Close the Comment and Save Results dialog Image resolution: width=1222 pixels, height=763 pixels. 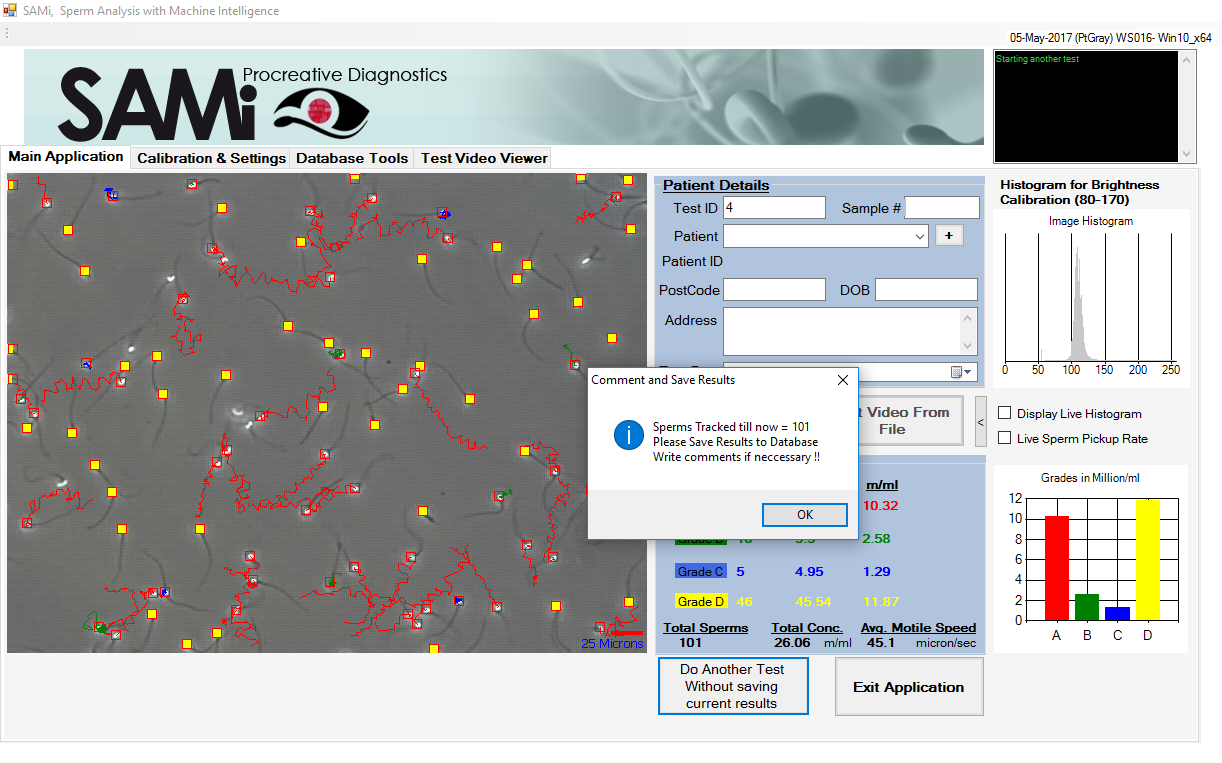pos(842,380)
